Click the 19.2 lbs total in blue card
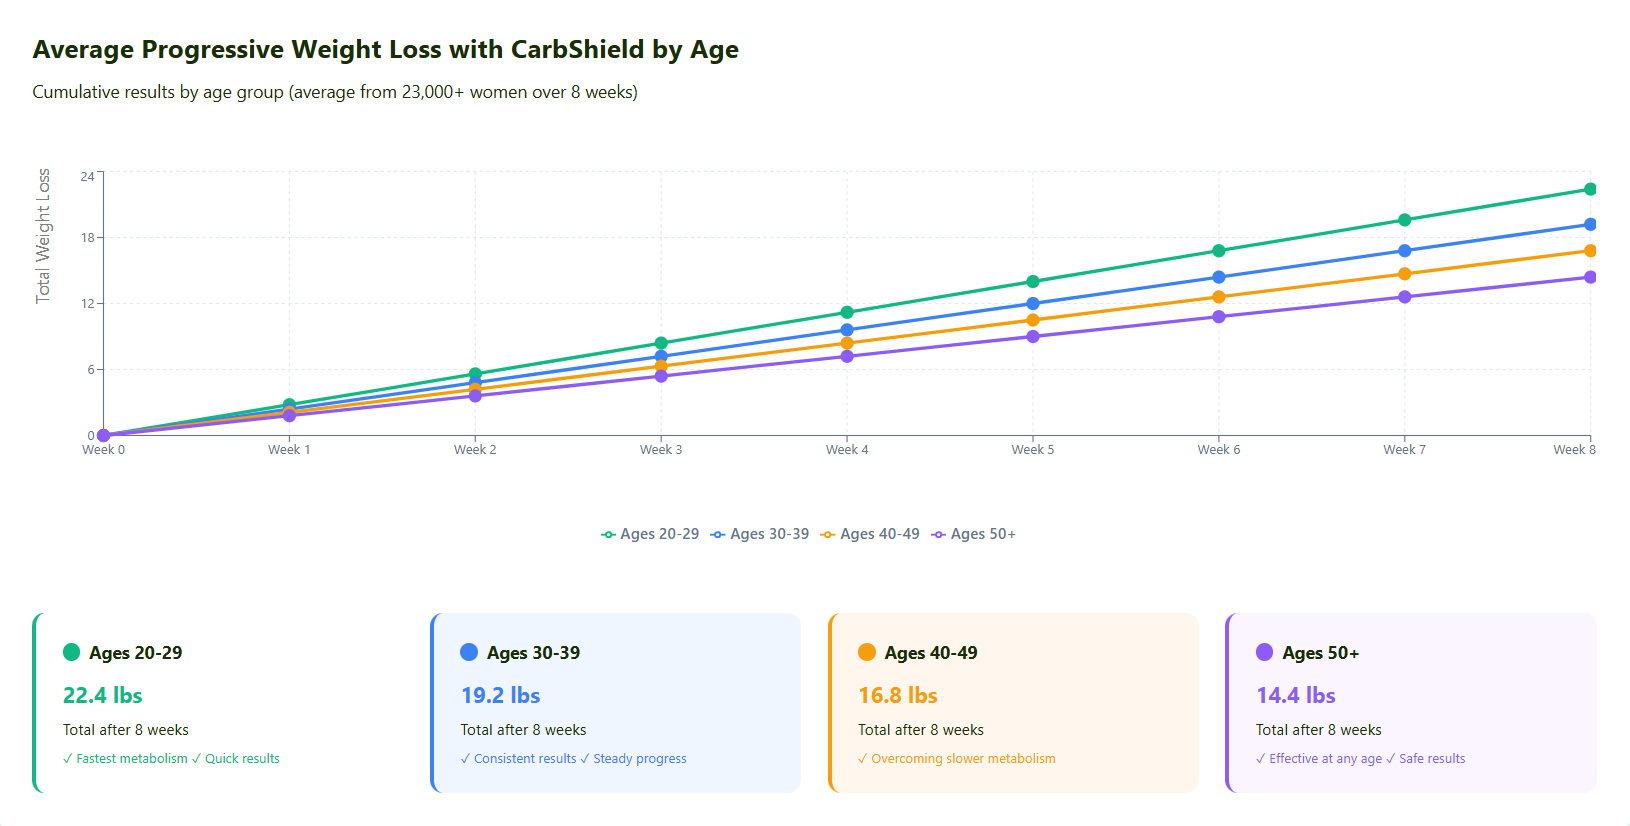The image size is (1630, 826). coord(500,695)
